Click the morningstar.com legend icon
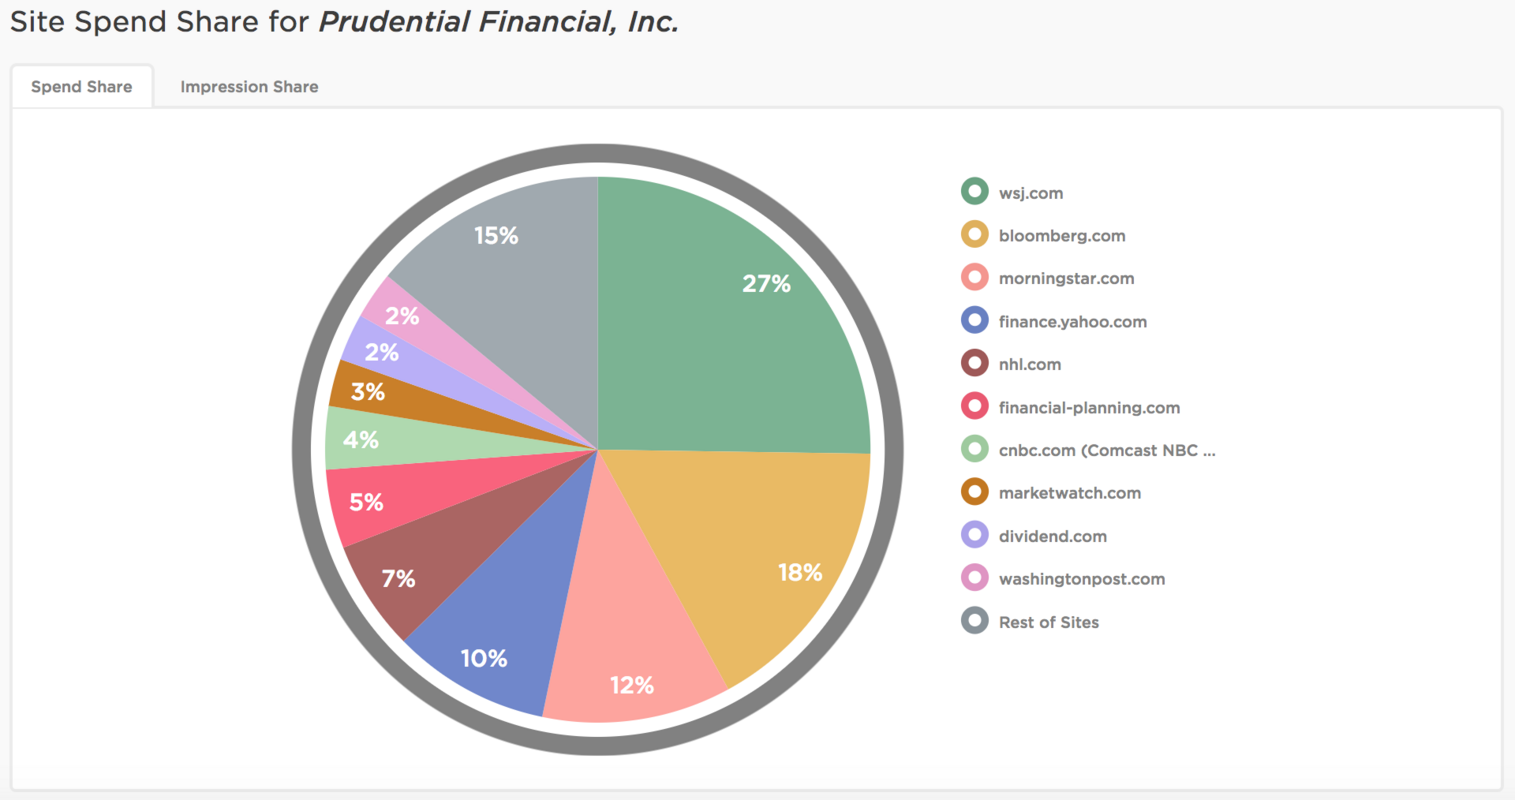This screenshot has height=800, width=1515. [x=974, y=278]
